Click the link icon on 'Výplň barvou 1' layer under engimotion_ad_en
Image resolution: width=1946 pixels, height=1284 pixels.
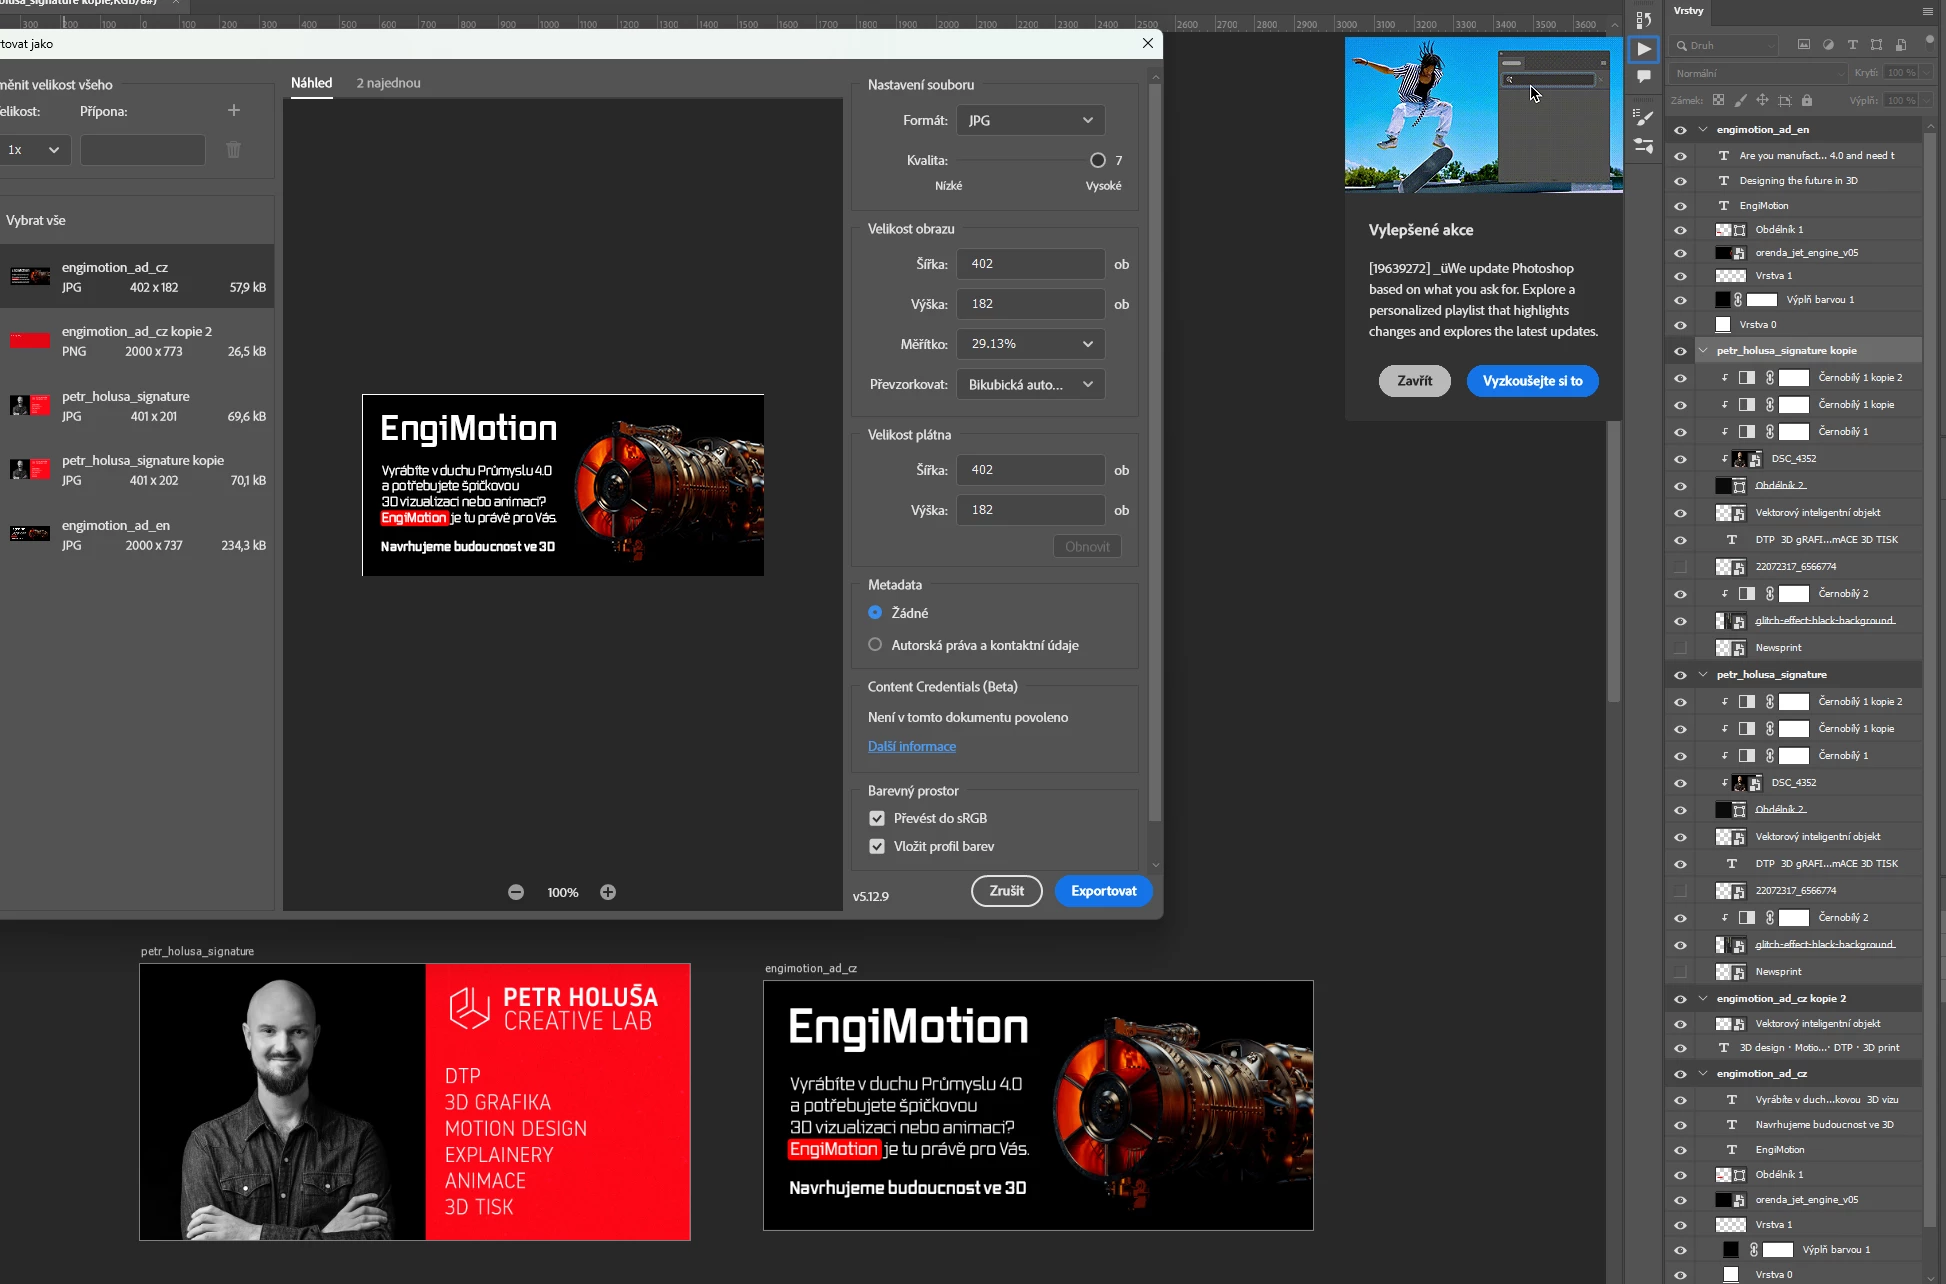[1738, 300]
